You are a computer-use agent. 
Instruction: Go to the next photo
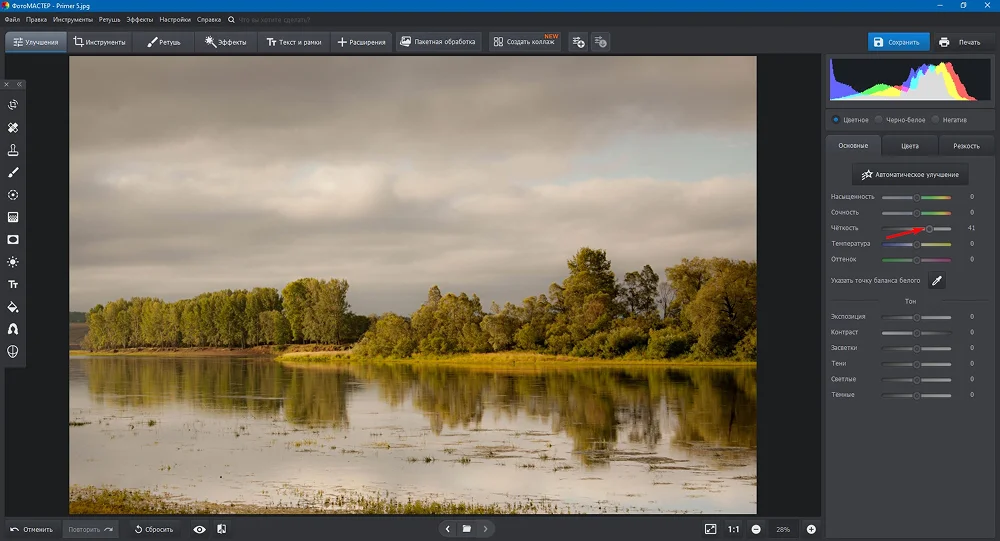click(485, 529)
